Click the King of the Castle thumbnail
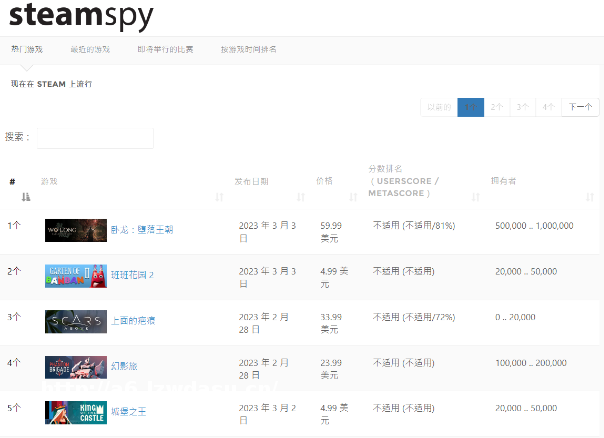Screen dimensions: 604x438 point(75,412)
